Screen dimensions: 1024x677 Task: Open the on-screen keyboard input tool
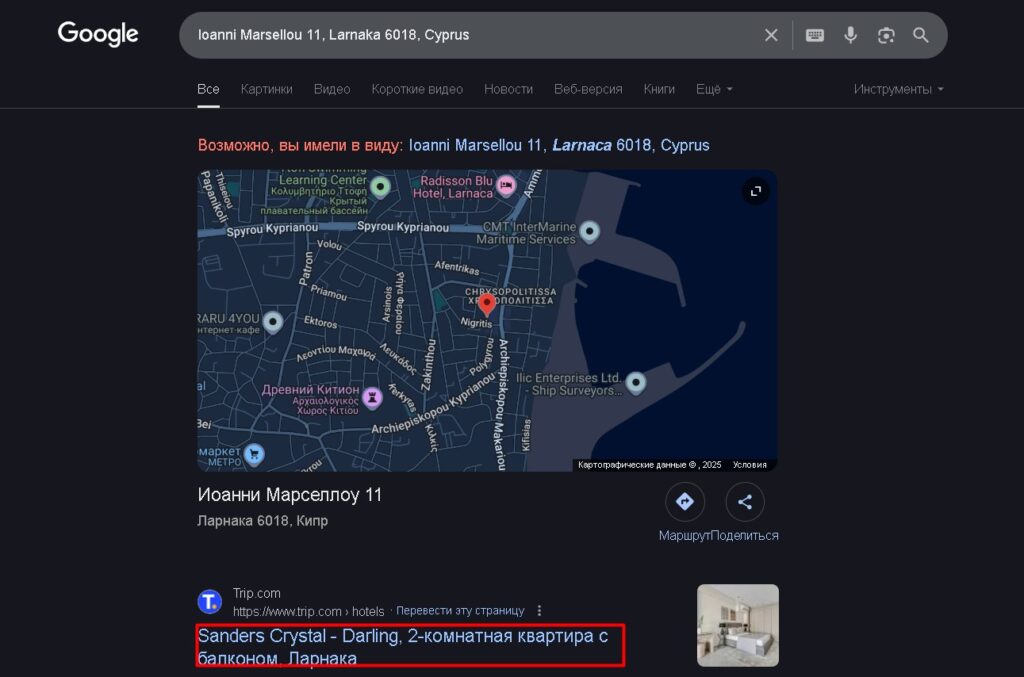coord(815,35)
